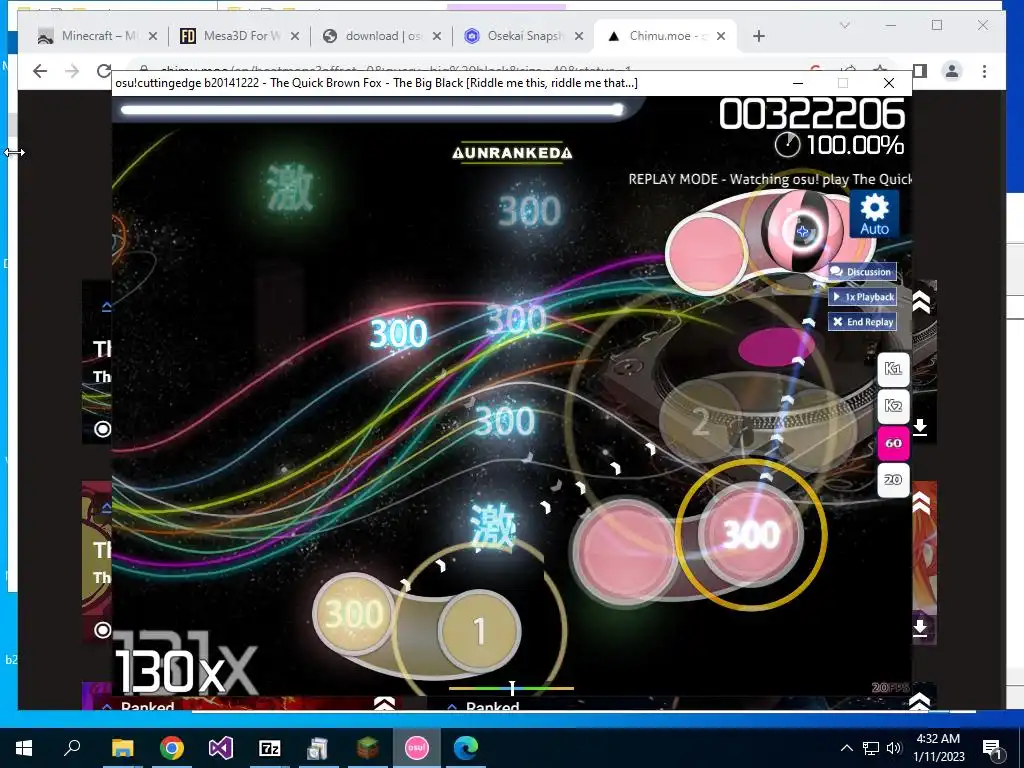Click the 20 key counter
Image resolution: width=1024 pixels, height=768 pixels.
[893, 480]
